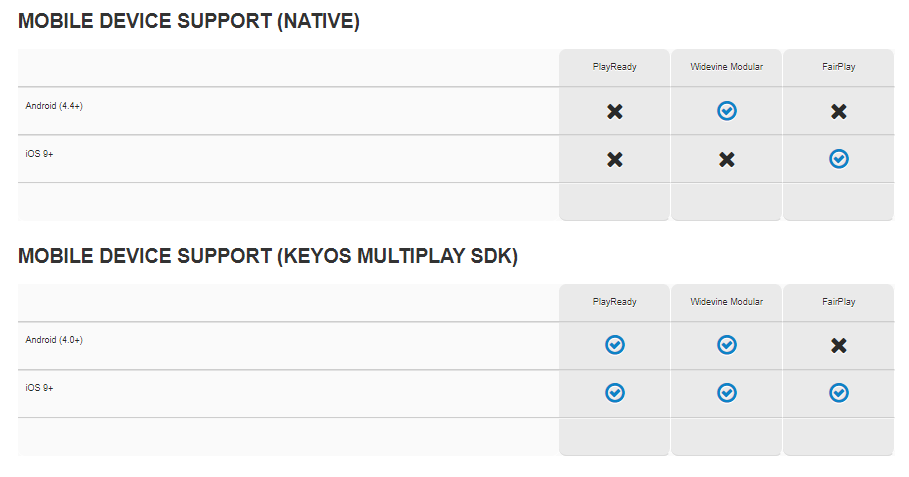Screen dimensions: 909x477
Task: Select the FairPlay column header in SDK table
Action: coord(838,301)
